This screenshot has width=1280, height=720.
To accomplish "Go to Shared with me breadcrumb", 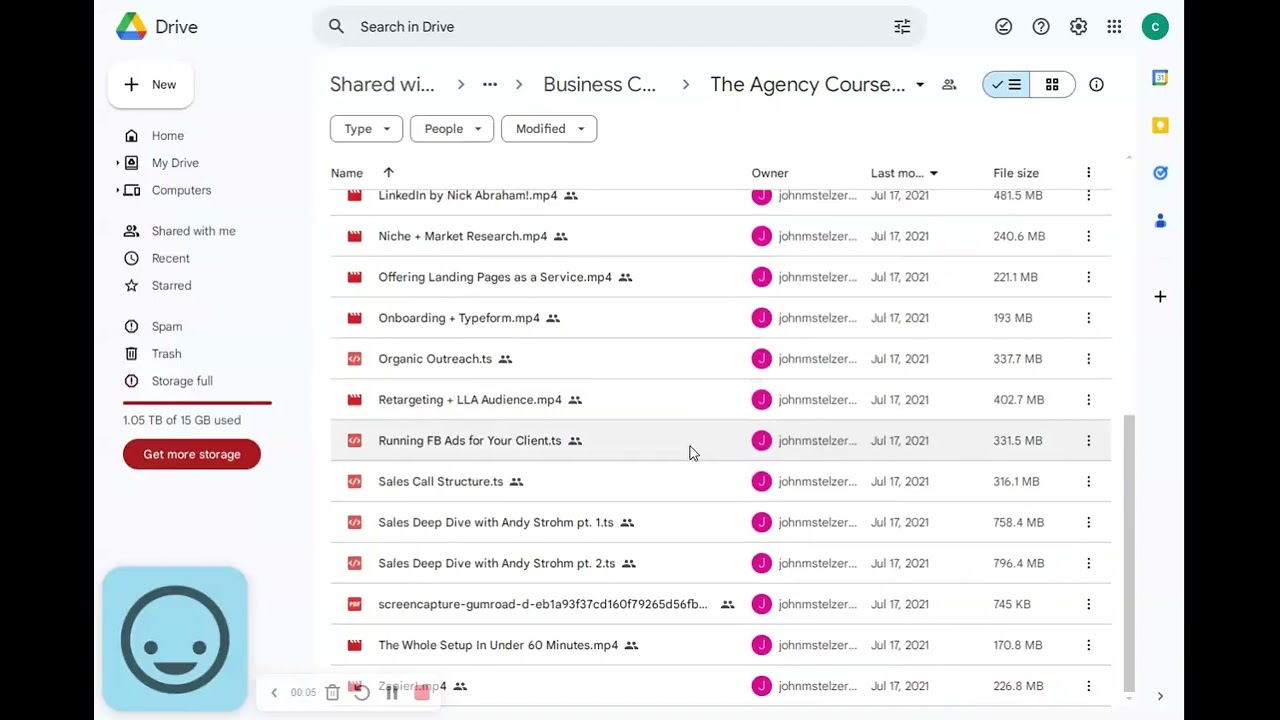I will click(382, 85).
